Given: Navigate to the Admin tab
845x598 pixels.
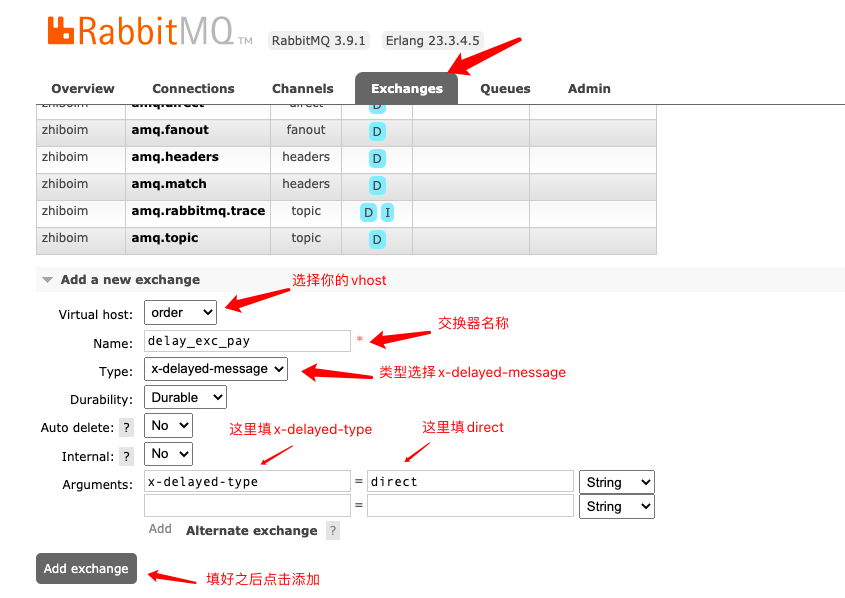Looking at the screenshot, I should coord(589,88).
